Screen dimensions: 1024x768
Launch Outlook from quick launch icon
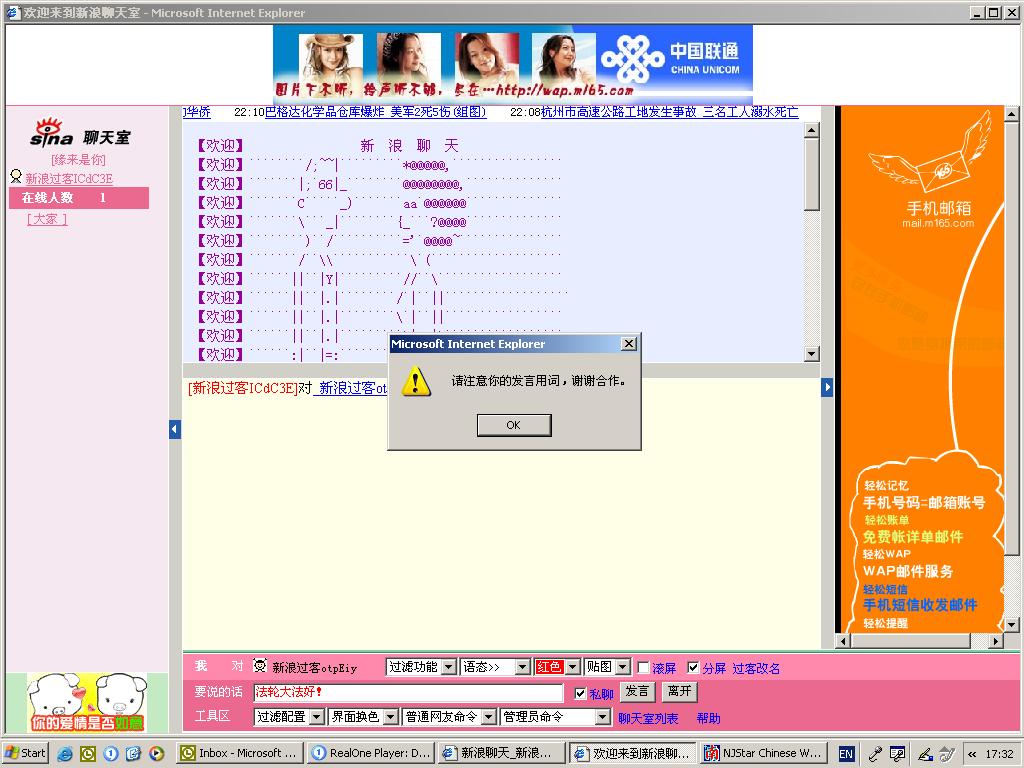pyautogui.click(x=88, y=754)
